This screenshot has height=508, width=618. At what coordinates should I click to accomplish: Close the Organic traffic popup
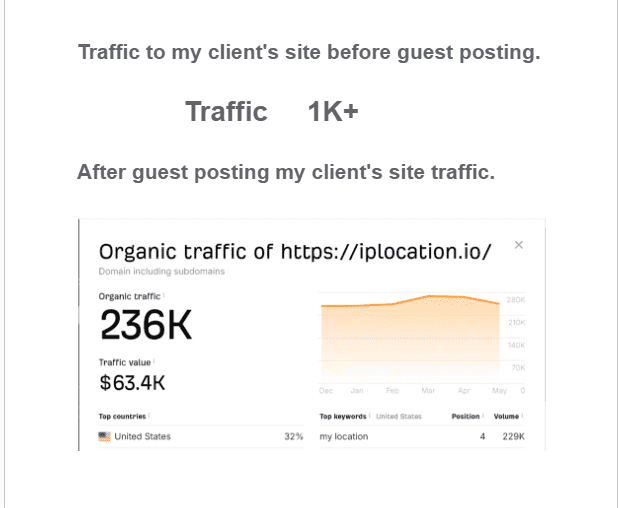coord(519,245)
